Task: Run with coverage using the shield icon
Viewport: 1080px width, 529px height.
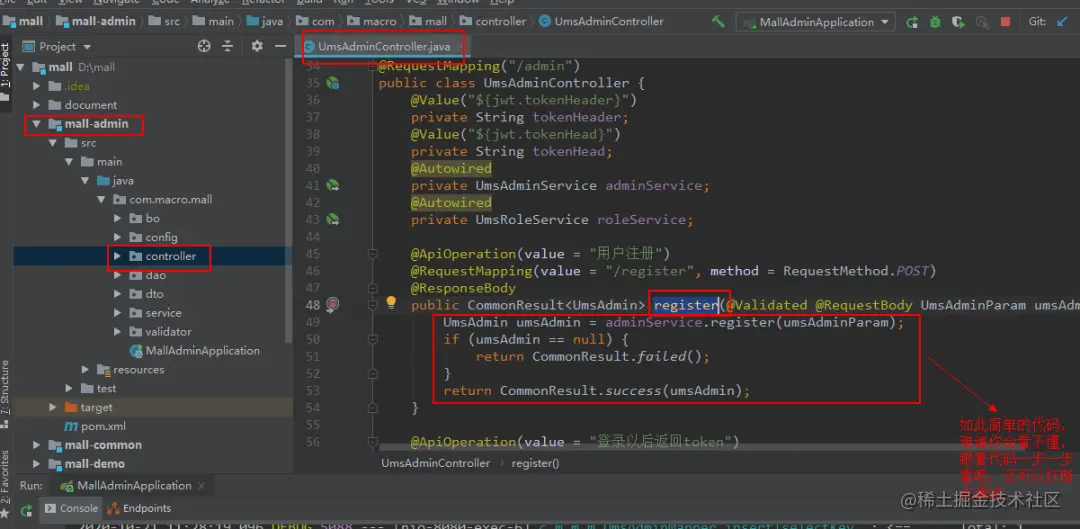Action: coord(957,22)
